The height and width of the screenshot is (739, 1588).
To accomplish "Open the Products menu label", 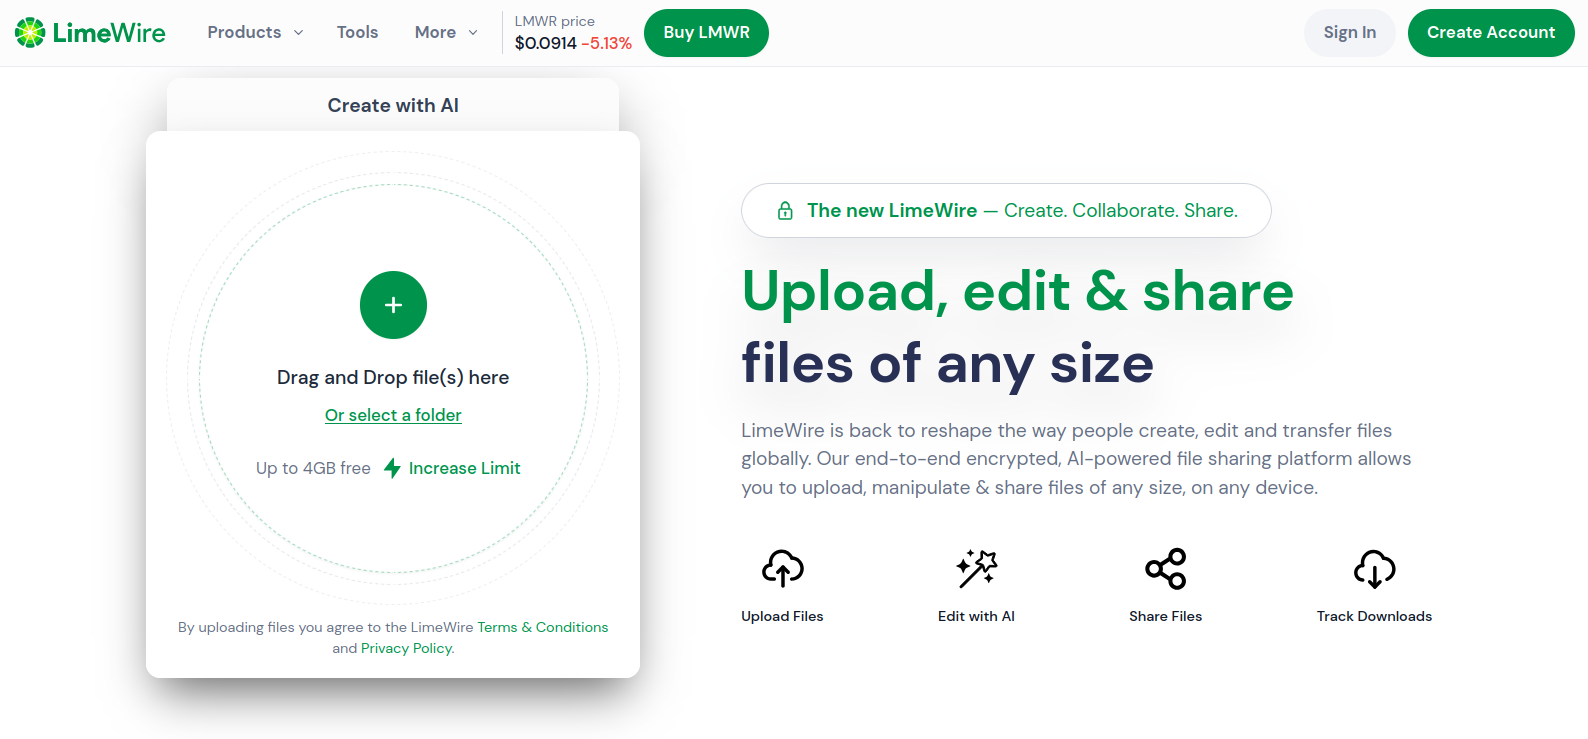I will coord(244,32).
